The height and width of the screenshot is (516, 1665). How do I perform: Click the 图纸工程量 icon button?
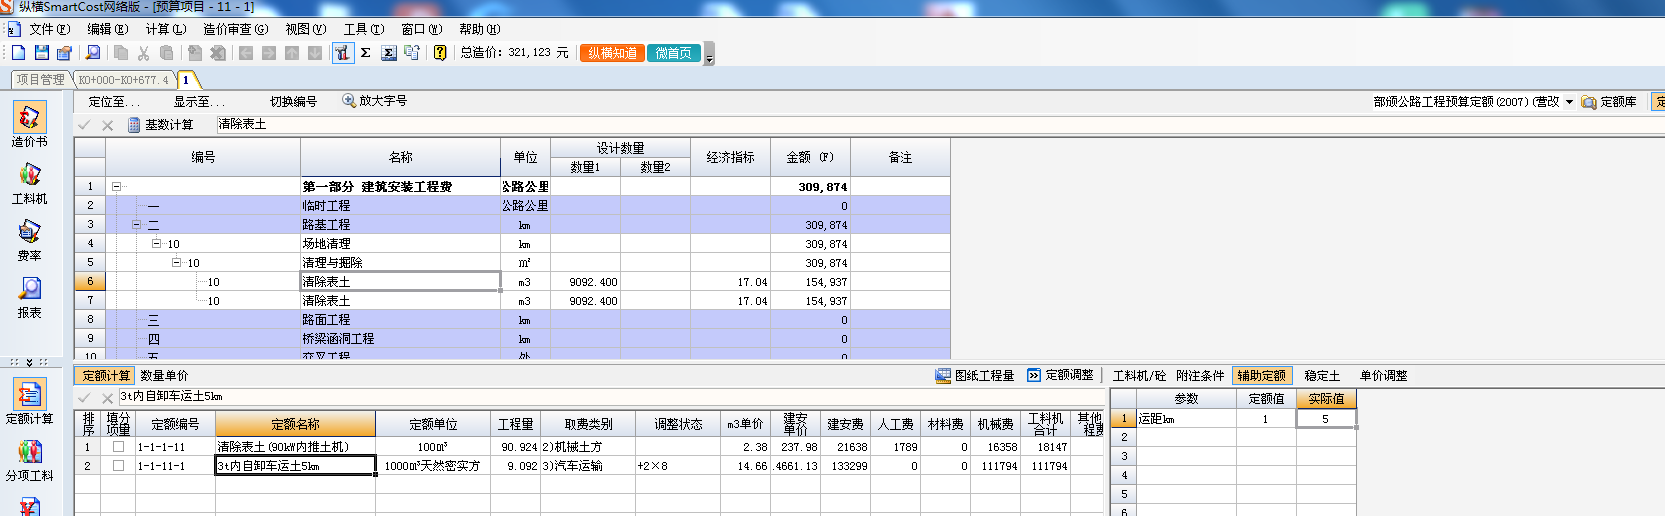pos(975,376)
